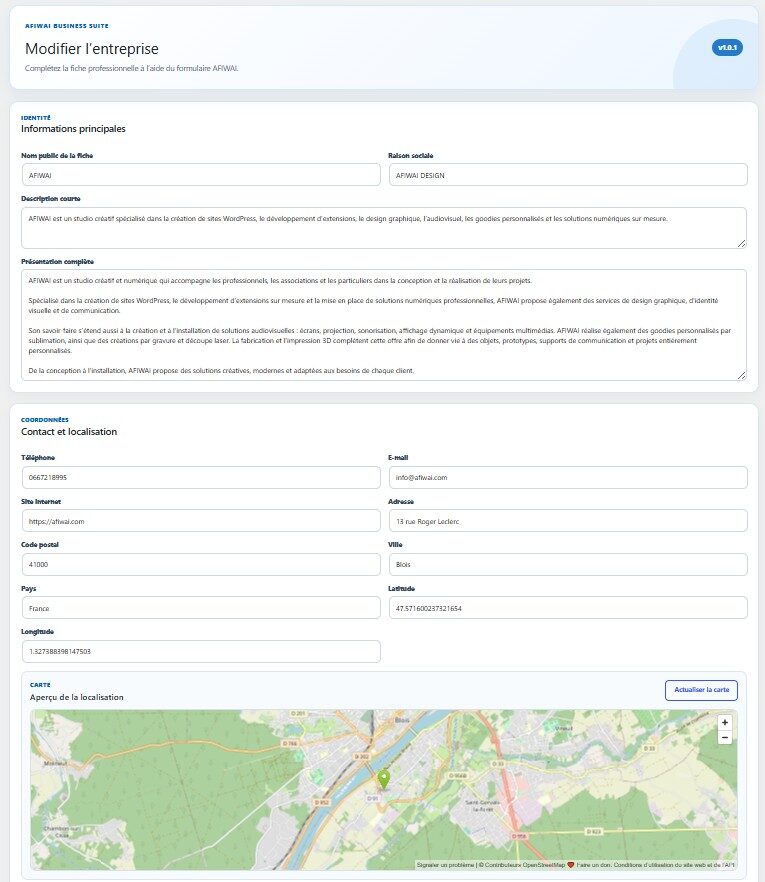Viewport: 765px width, 882px height.
Task: Click the Contact et localisation heading
Action: click(x=69, y=431)
